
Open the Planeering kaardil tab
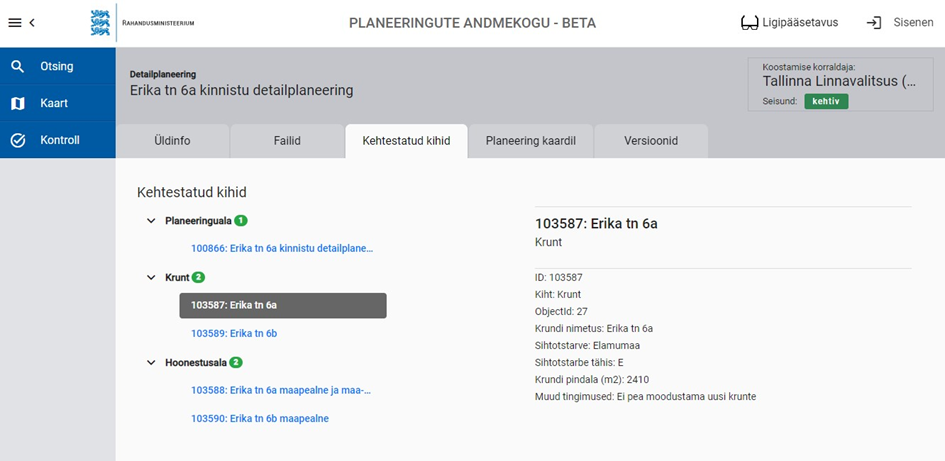pyautogui.click(x=531, y=141)
